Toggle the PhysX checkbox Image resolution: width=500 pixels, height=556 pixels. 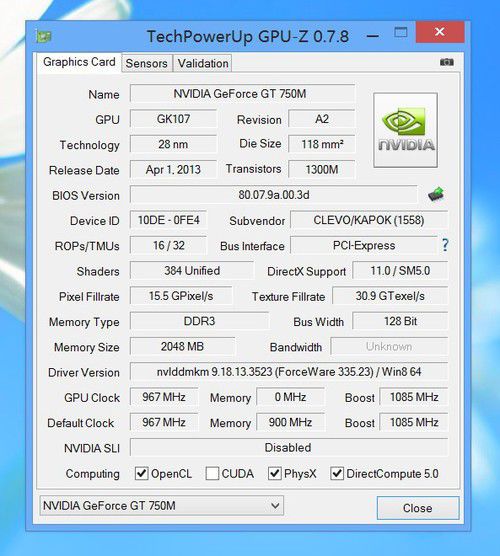pos(274,473)
